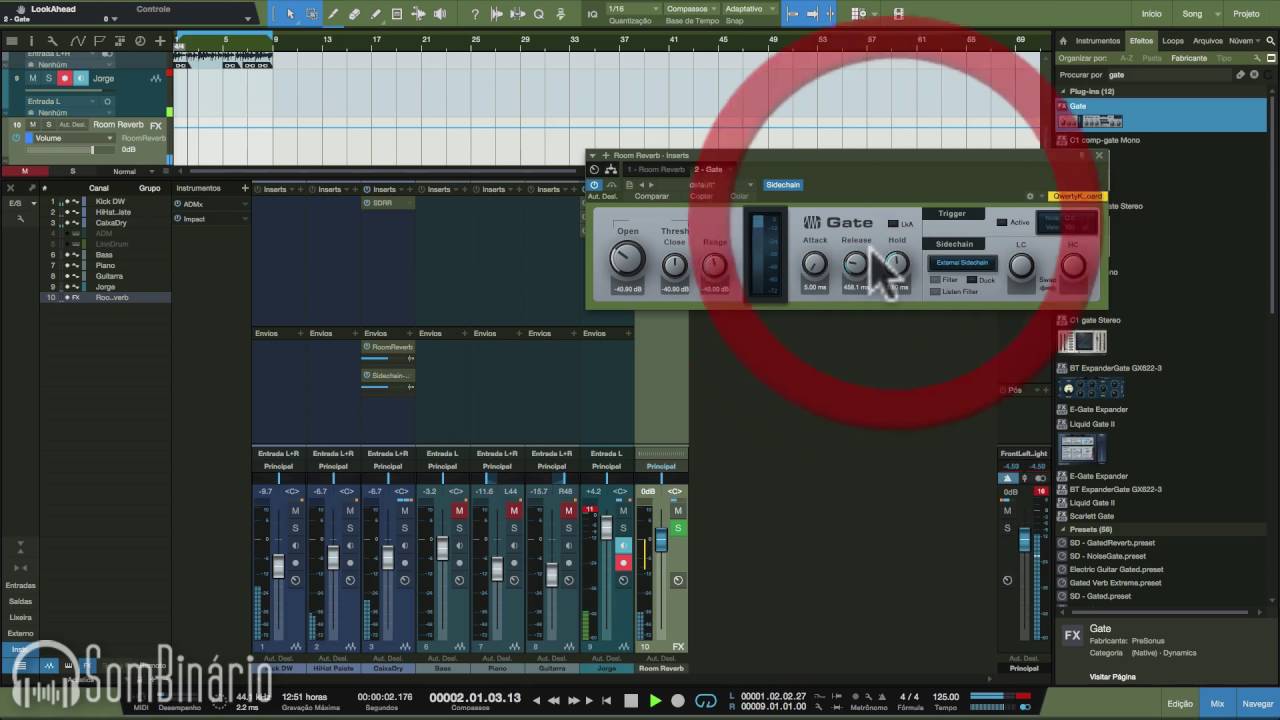Toggle the Duck switch in Gate
This screenshot has width=1280, height=720.
(972, 280)
